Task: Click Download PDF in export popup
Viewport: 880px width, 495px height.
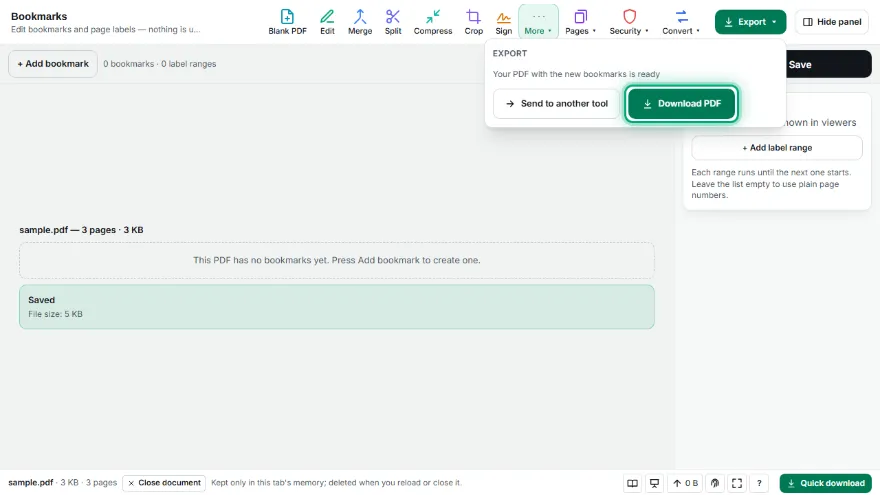Action: tap(681, 104)
